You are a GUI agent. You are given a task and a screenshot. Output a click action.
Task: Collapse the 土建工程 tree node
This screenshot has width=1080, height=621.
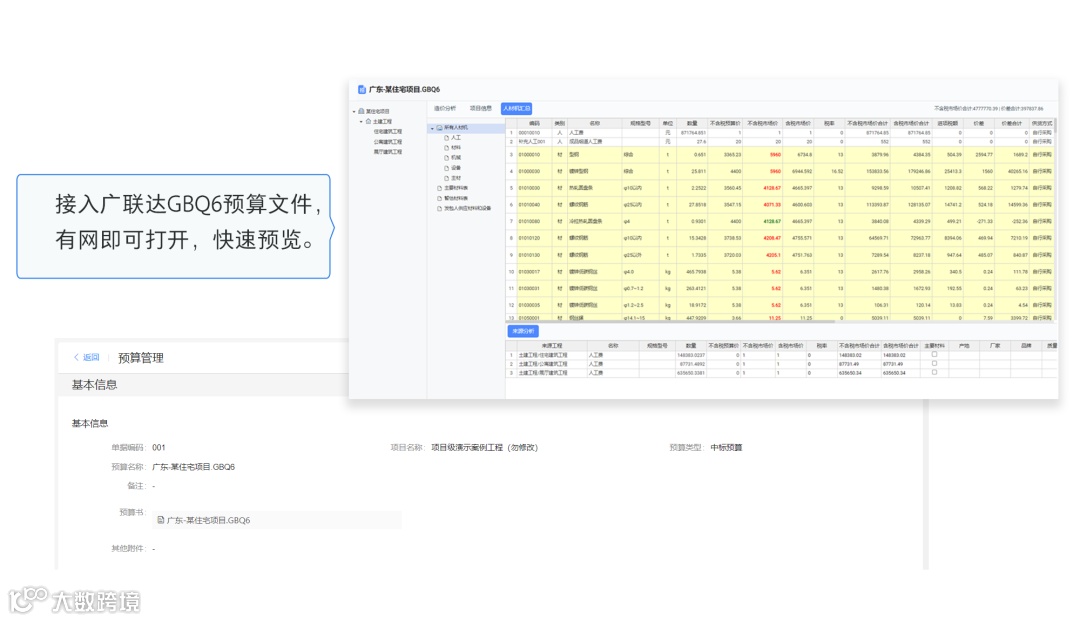(x=361, y=122)
